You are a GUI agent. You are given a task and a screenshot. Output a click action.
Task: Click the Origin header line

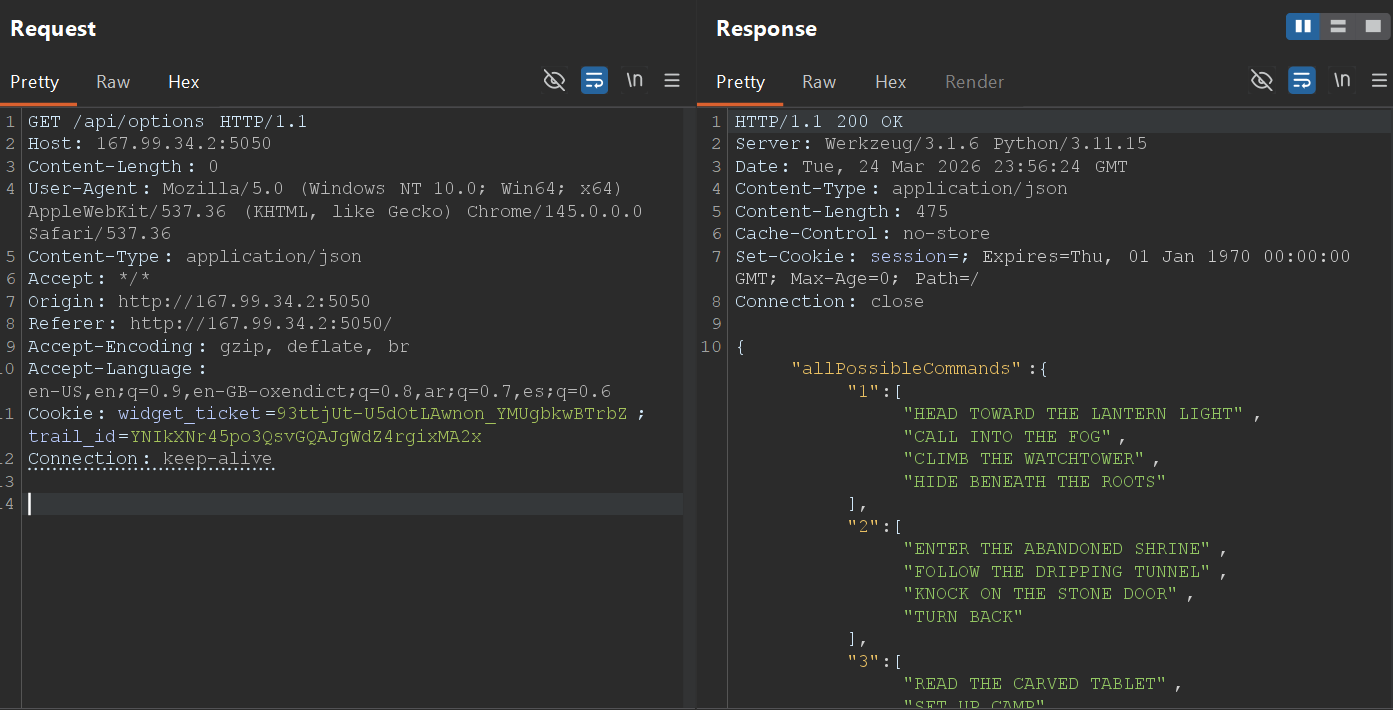pyautogui.click(x=199, y=302)
